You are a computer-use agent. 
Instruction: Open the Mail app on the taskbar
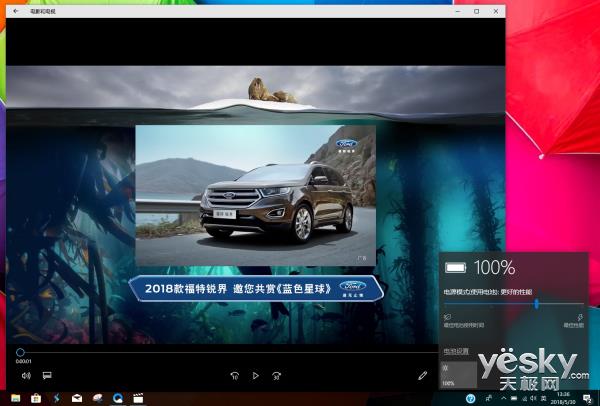pos(77,398)
